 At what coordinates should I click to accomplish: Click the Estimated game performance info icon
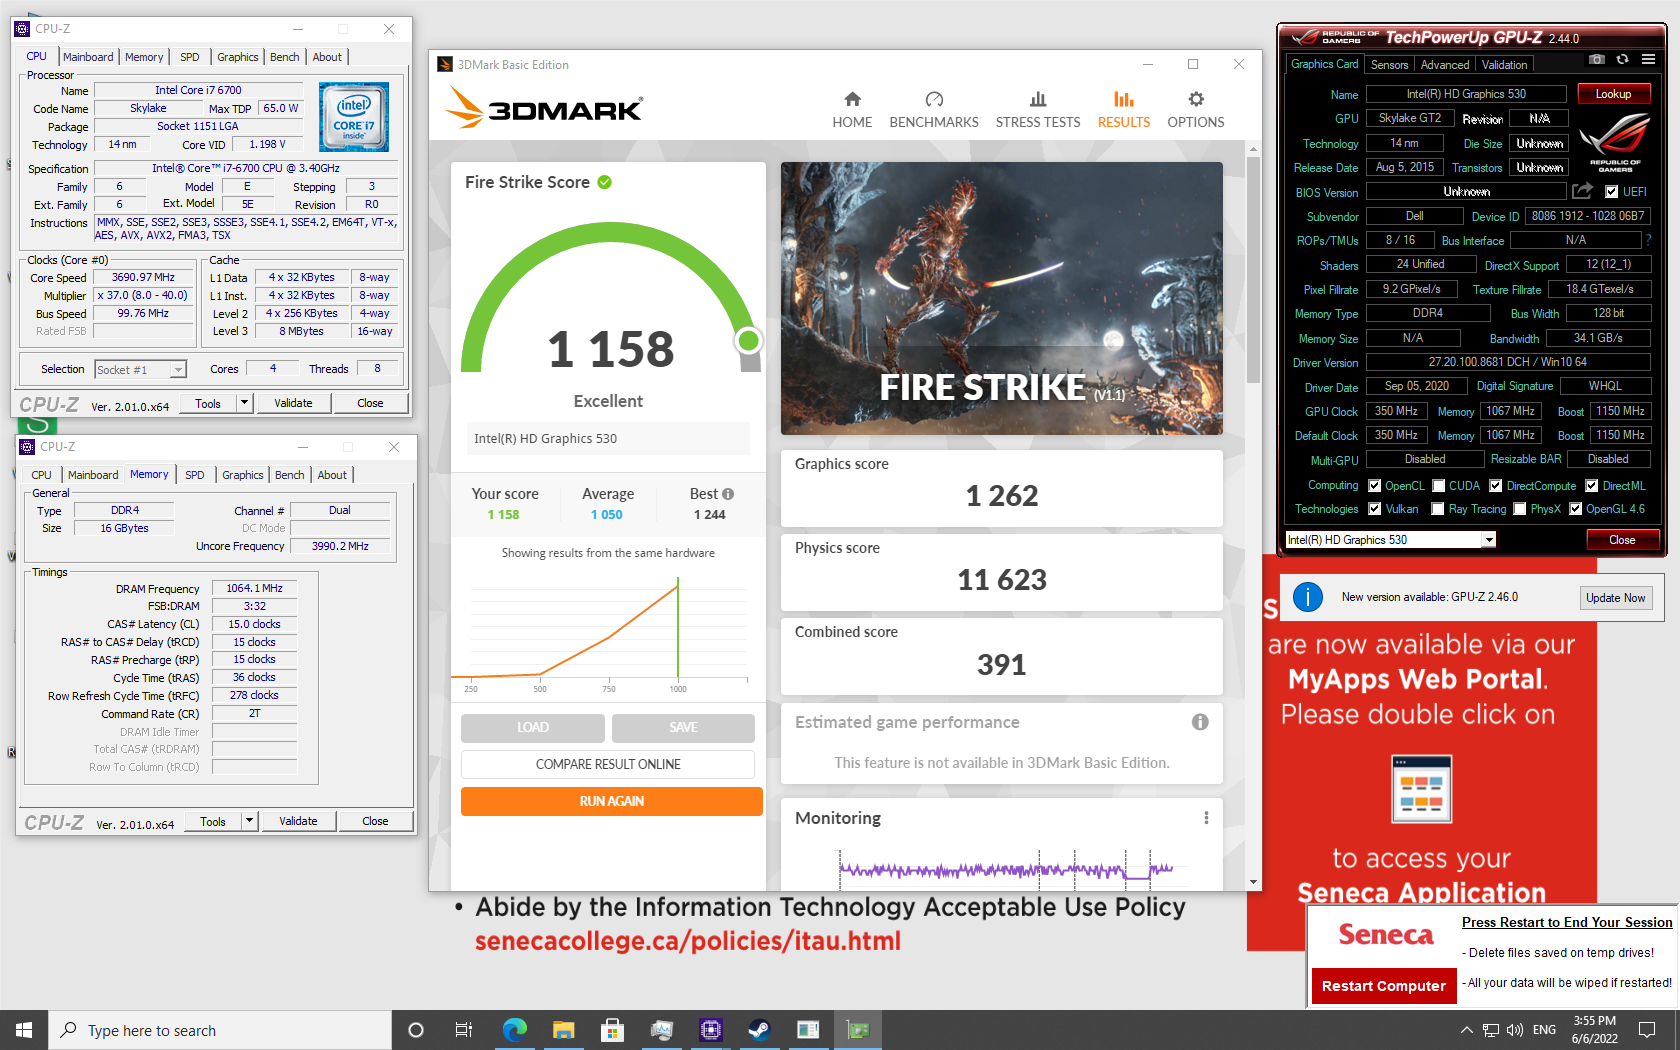coord(1200,722)
